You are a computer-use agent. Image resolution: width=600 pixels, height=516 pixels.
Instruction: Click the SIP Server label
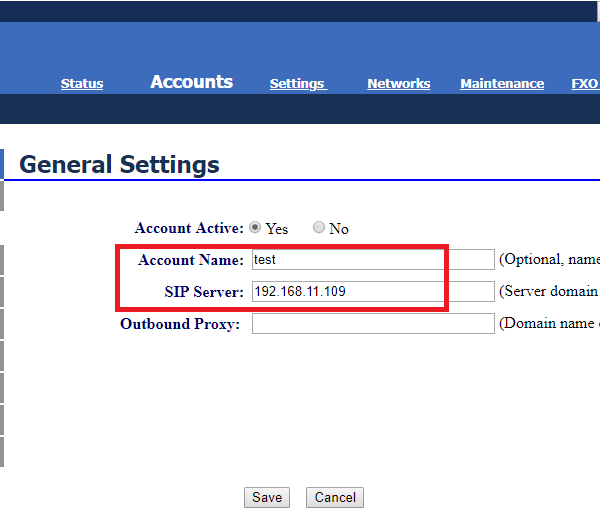click(x=204, y=292)
